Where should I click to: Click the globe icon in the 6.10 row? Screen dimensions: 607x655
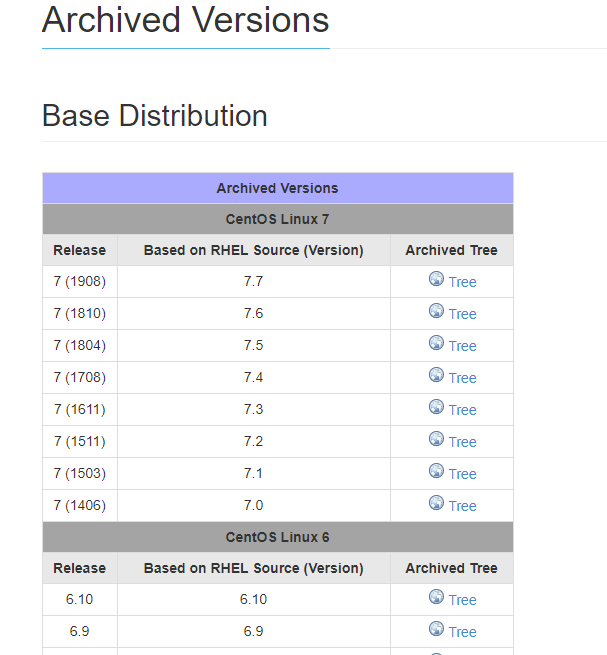point(436,597)
